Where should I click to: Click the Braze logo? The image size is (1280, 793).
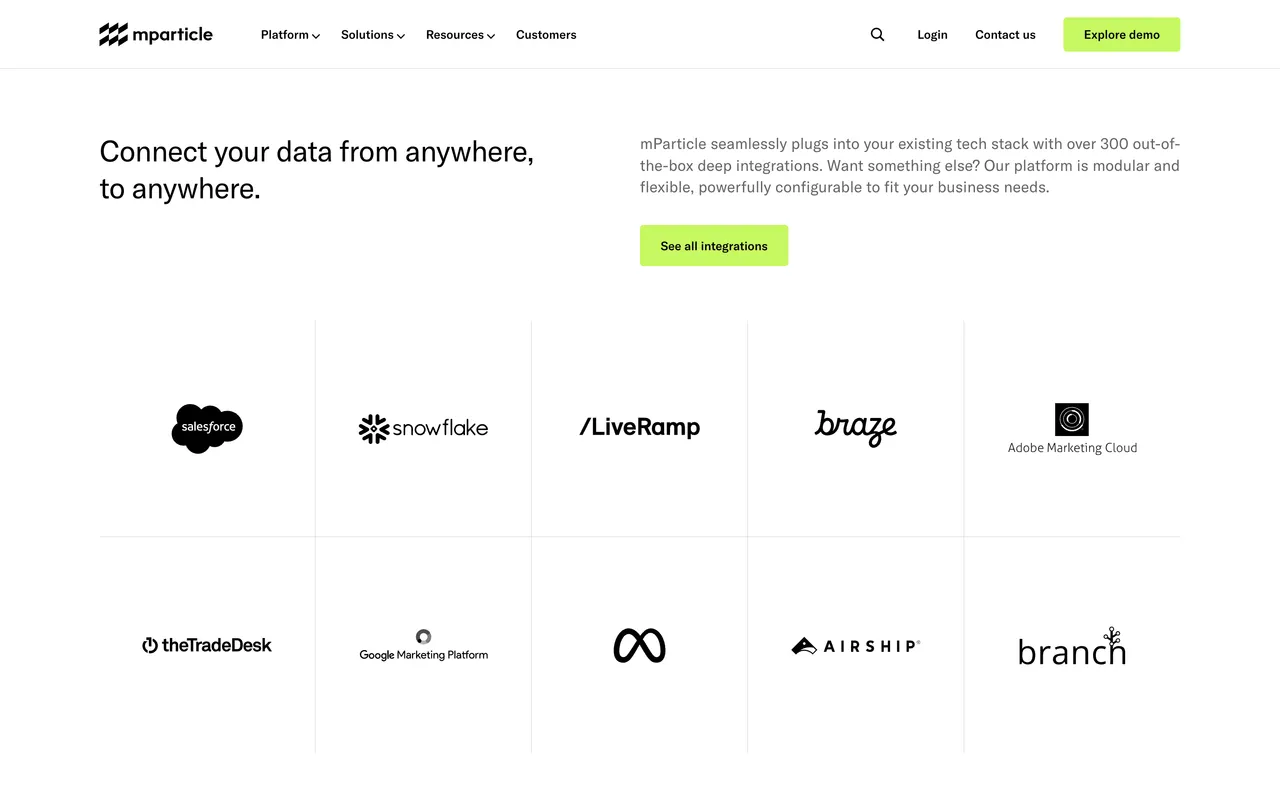pyautogui.click(x=856, y=428)
